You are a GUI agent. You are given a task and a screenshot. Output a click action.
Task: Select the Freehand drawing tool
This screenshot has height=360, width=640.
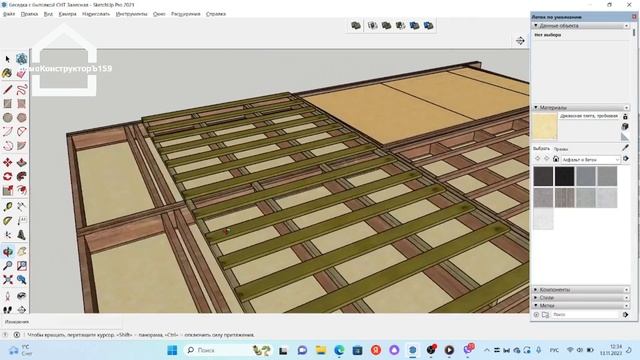[22, 89]
